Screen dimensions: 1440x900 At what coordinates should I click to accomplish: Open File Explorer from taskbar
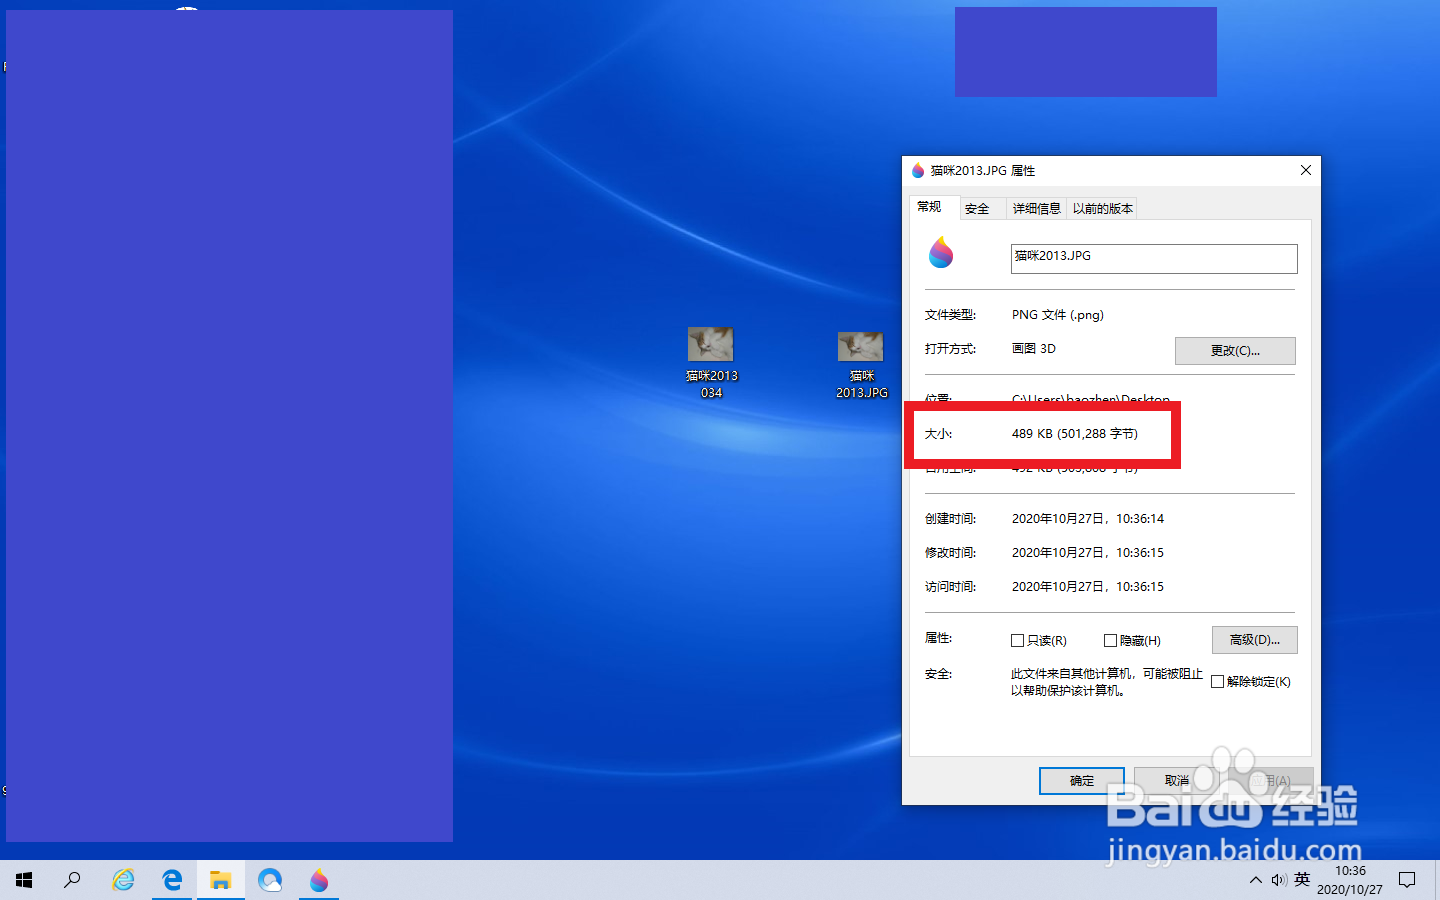(x=221, y=880)
